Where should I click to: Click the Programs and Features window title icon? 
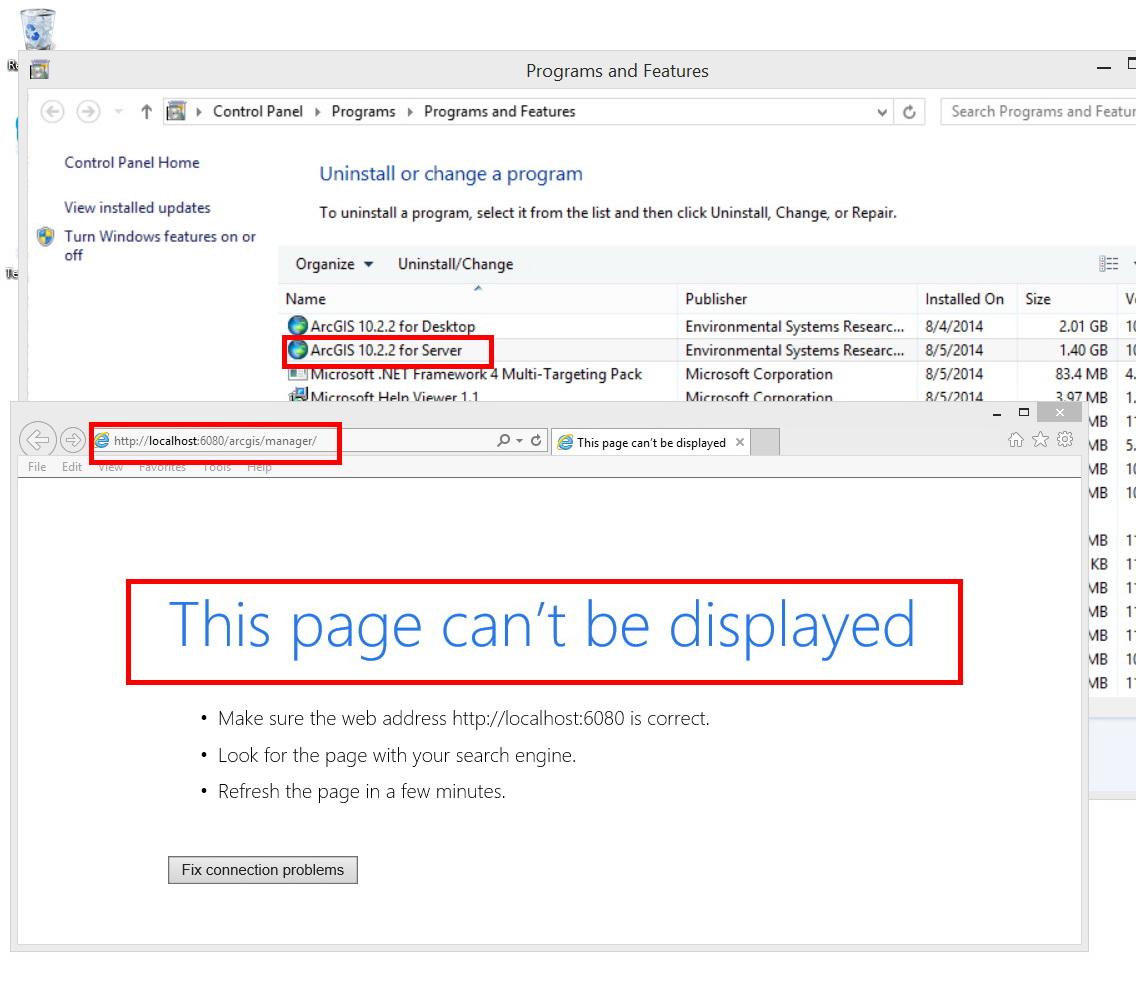[x=39, y=70]
